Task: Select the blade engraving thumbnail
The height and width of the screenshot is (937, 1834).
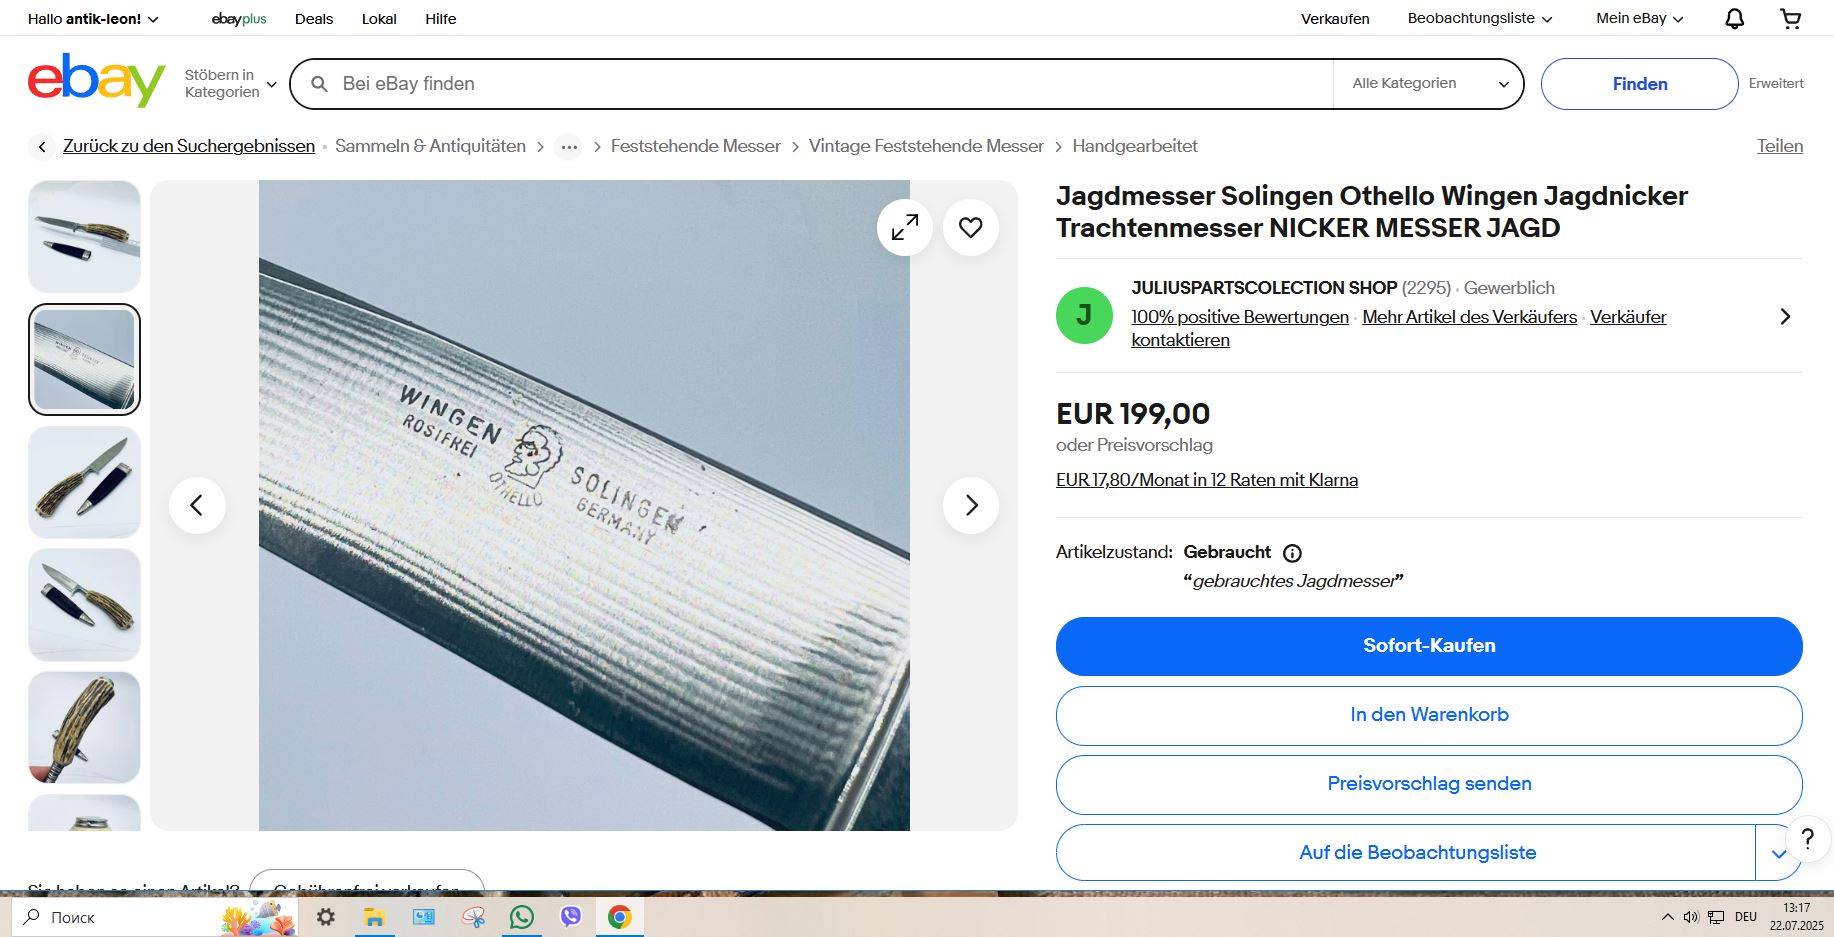Action: pyautogui.click(x=84, y=359)
